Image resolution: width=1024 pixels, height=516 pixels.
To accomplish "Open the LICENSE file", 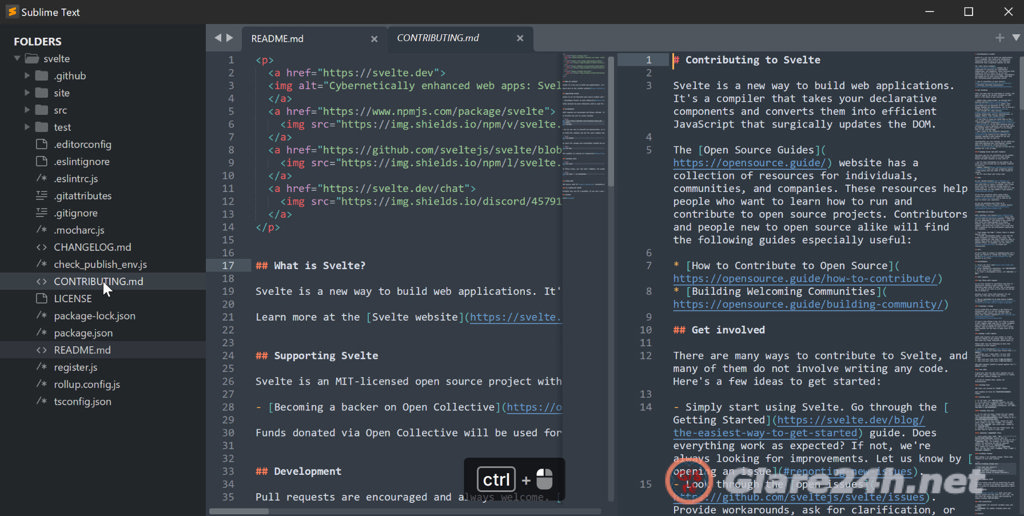I will click(x=72, y=298).
